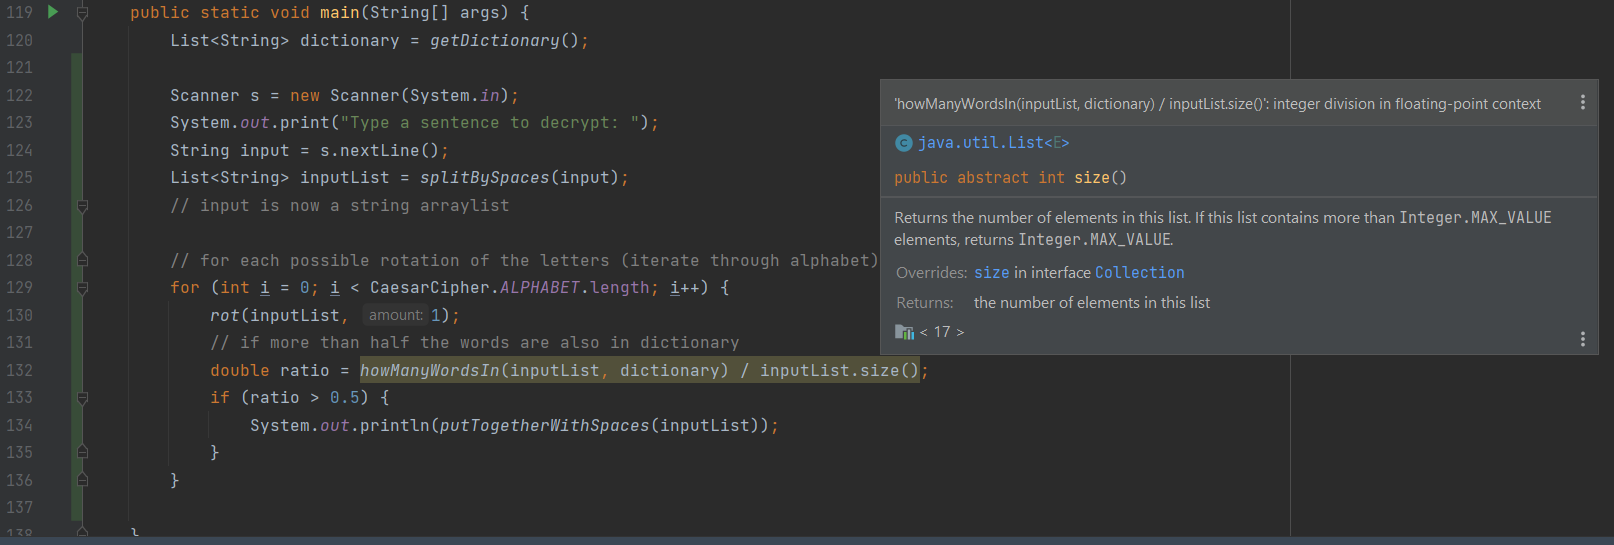Click line number 132 in the gutter
Viewport: 1614px width, 545px height.
pos(20,370)
